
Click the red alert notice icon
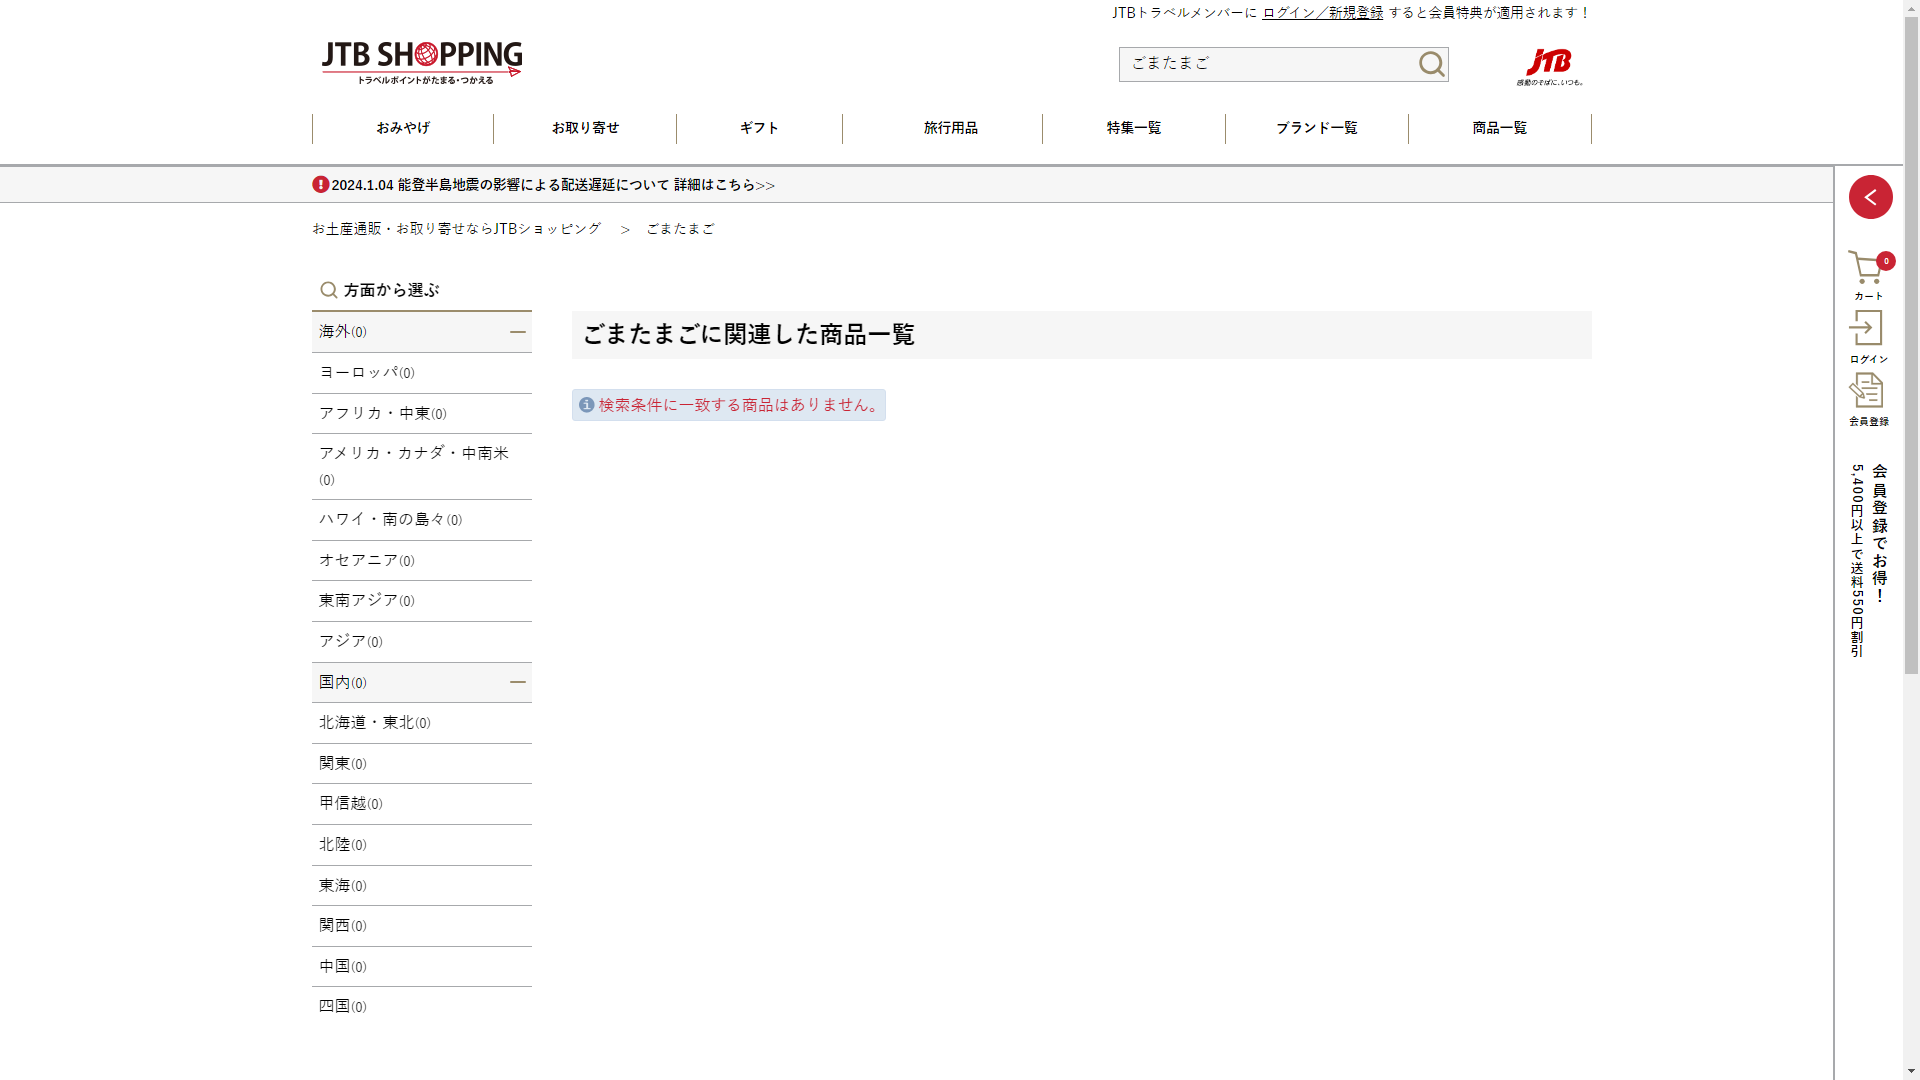click(x=320, y=185)
